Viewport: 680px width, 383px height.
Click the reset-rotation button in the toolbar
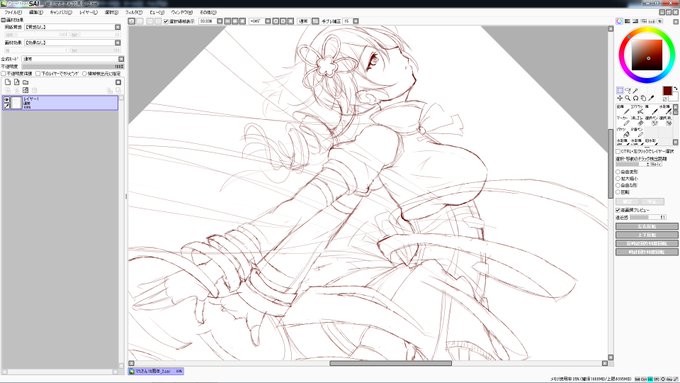click(x=291, y=21)
